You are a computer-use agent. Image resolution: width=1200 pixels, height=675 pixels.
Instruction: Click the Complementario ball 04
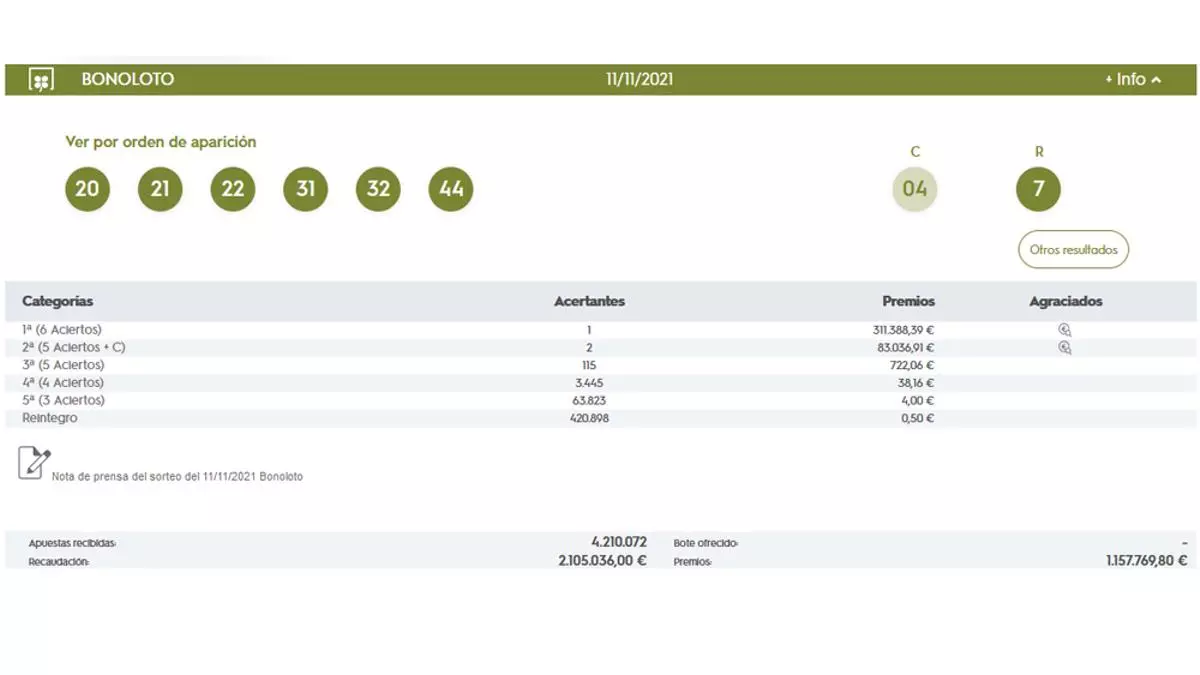(915, 189)
